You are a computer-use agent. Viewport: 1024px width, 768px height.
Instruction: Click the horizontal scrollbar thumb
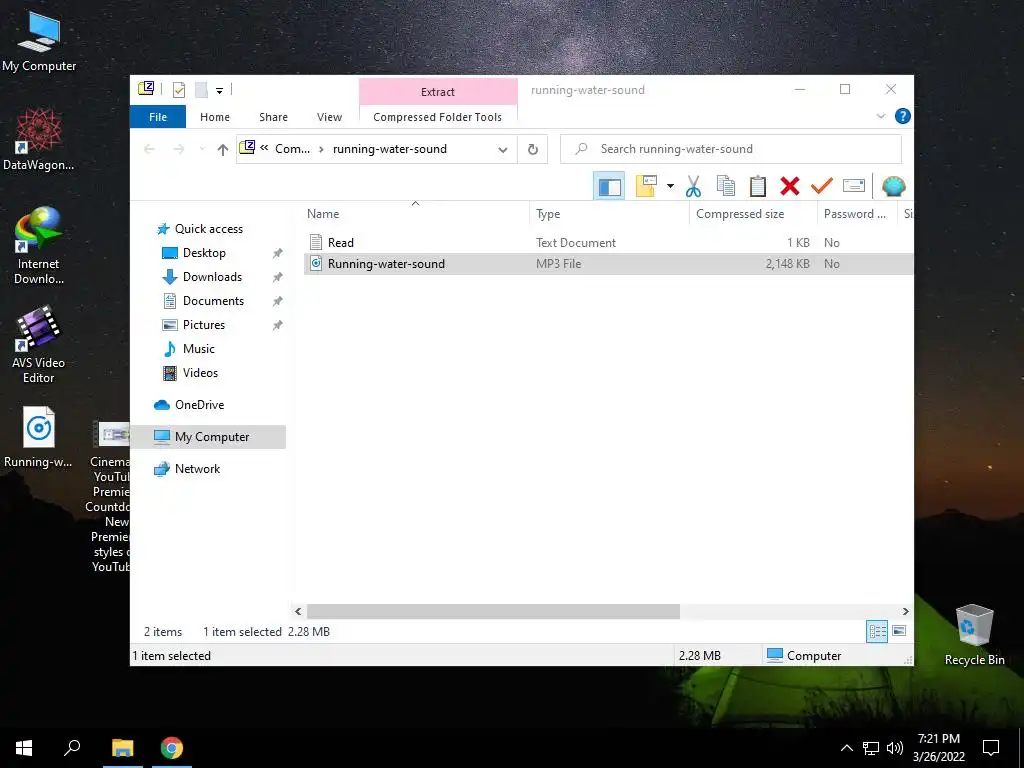click(x=493, y=611)
